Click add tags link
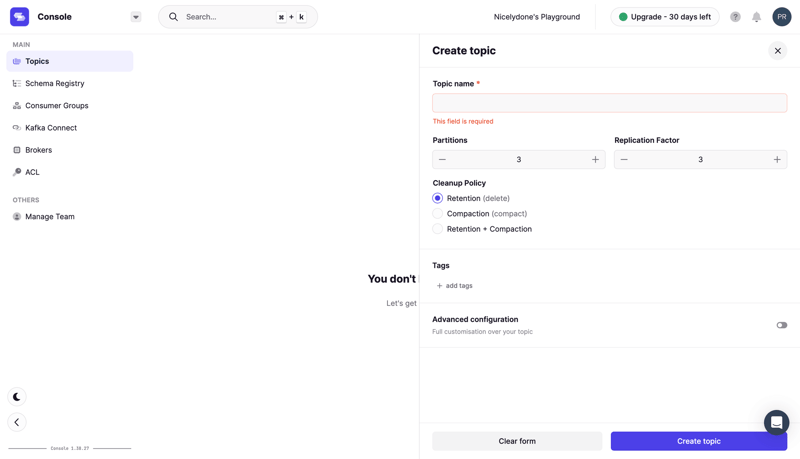This screenshot has height=459, width=800. (455, 286)
